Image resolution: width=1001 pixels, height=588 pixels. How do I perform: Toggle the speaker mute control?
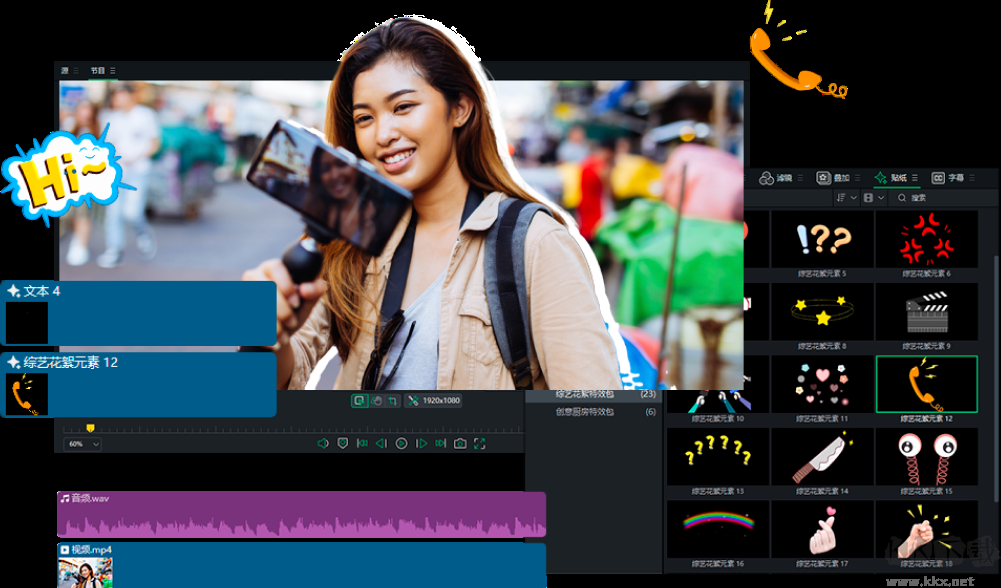tap(322, 443)
